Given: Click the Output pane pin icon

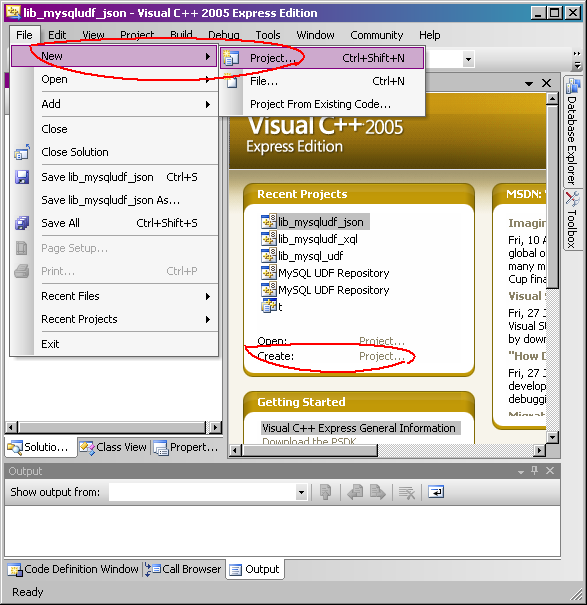Looking at the screenshot, I should click(535, 471).
